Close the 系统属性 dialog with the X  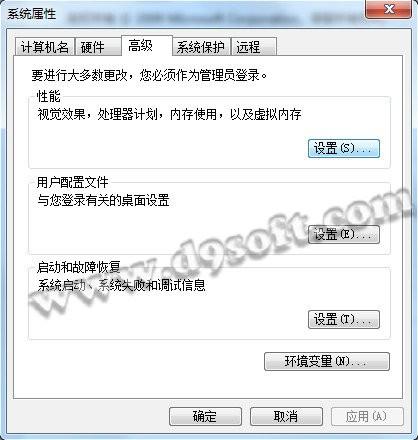click(388, 9)
